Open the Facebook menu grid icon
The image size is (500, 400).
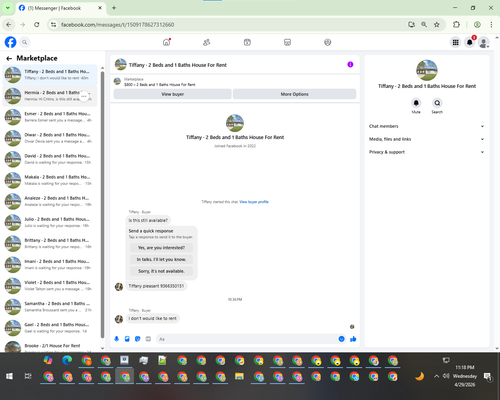455,42
